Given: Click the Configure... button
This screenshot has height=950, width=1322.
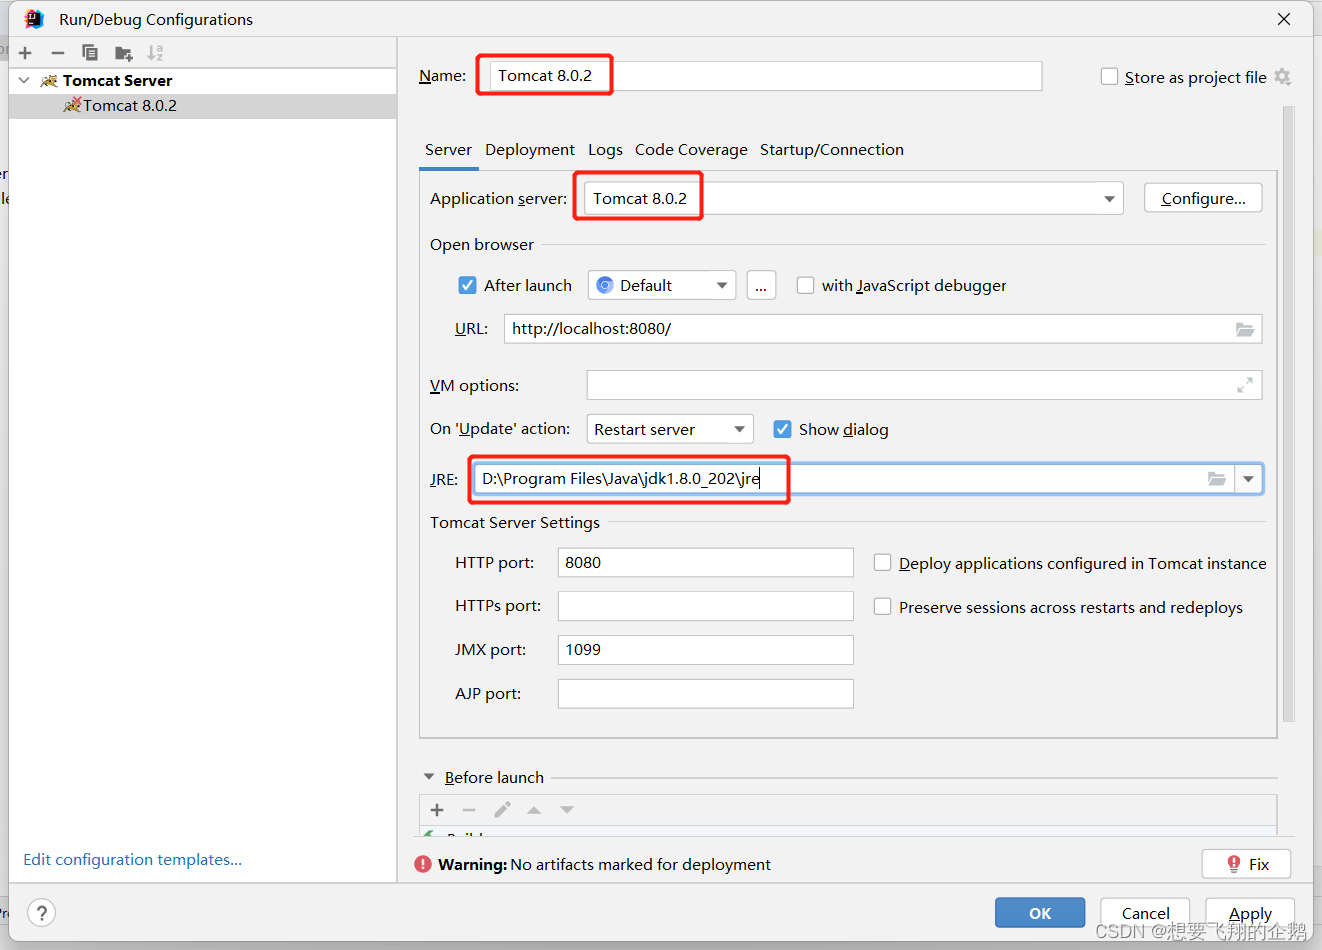Looking at the screenshot, I should [1203, 198].
